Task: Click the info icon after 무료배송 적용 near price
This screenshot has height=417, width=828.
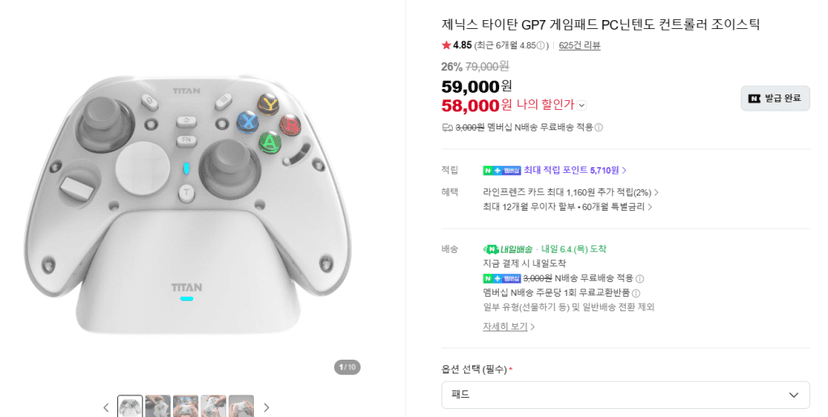Action: (x=598, y=128)
